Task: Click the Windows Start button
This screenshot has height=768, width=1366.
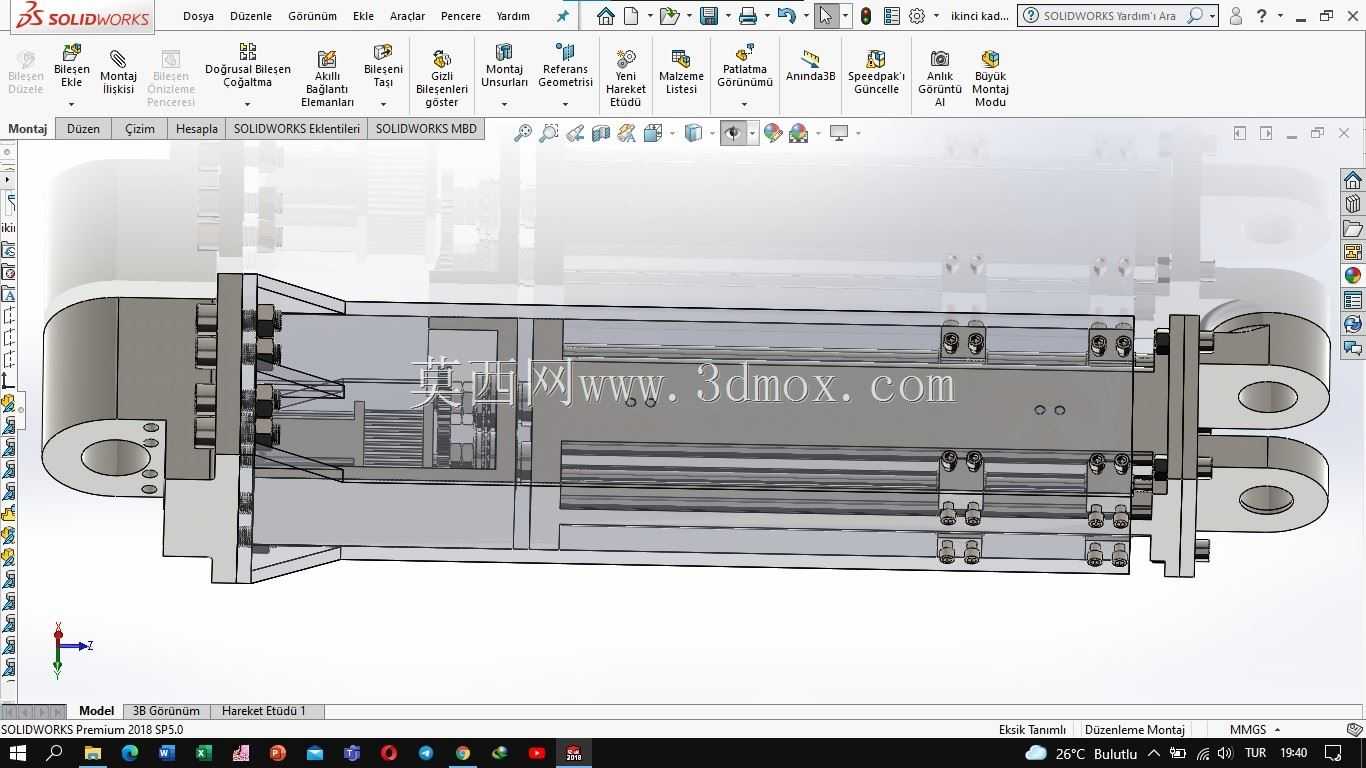Action: point(18,753)
